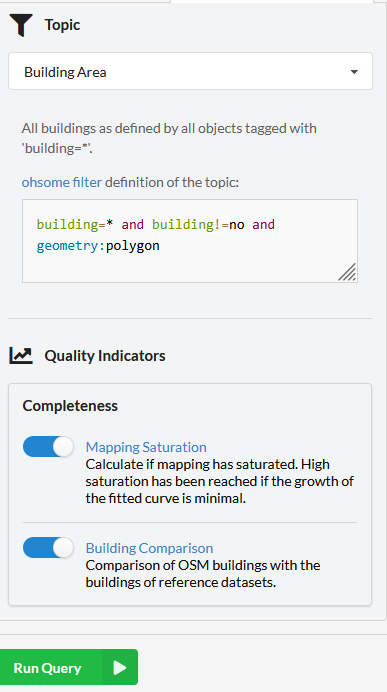This screenshot has height=692, width=387.
Task: Click the Completeness group title
Action: 70,406
